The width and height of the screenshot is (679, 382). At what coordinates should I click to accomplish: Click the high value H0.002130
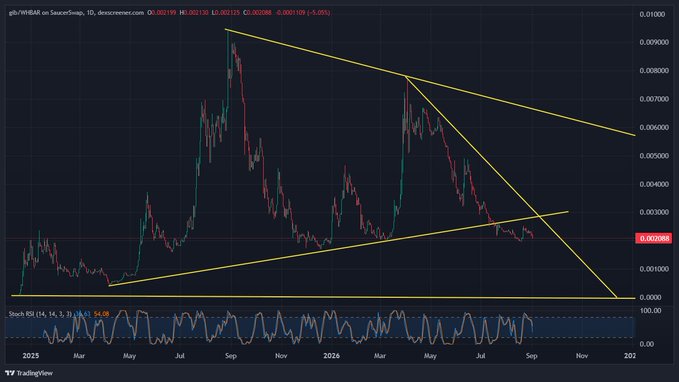point(194,13)
